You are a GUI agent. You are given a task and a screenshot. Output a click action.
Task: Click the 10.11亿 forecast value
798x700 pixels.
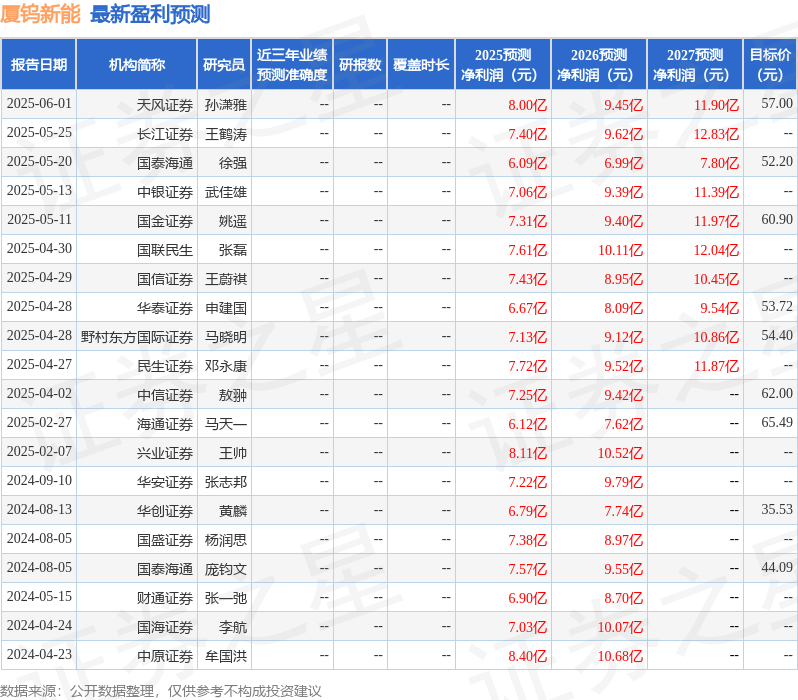click(x=620, y=250)
